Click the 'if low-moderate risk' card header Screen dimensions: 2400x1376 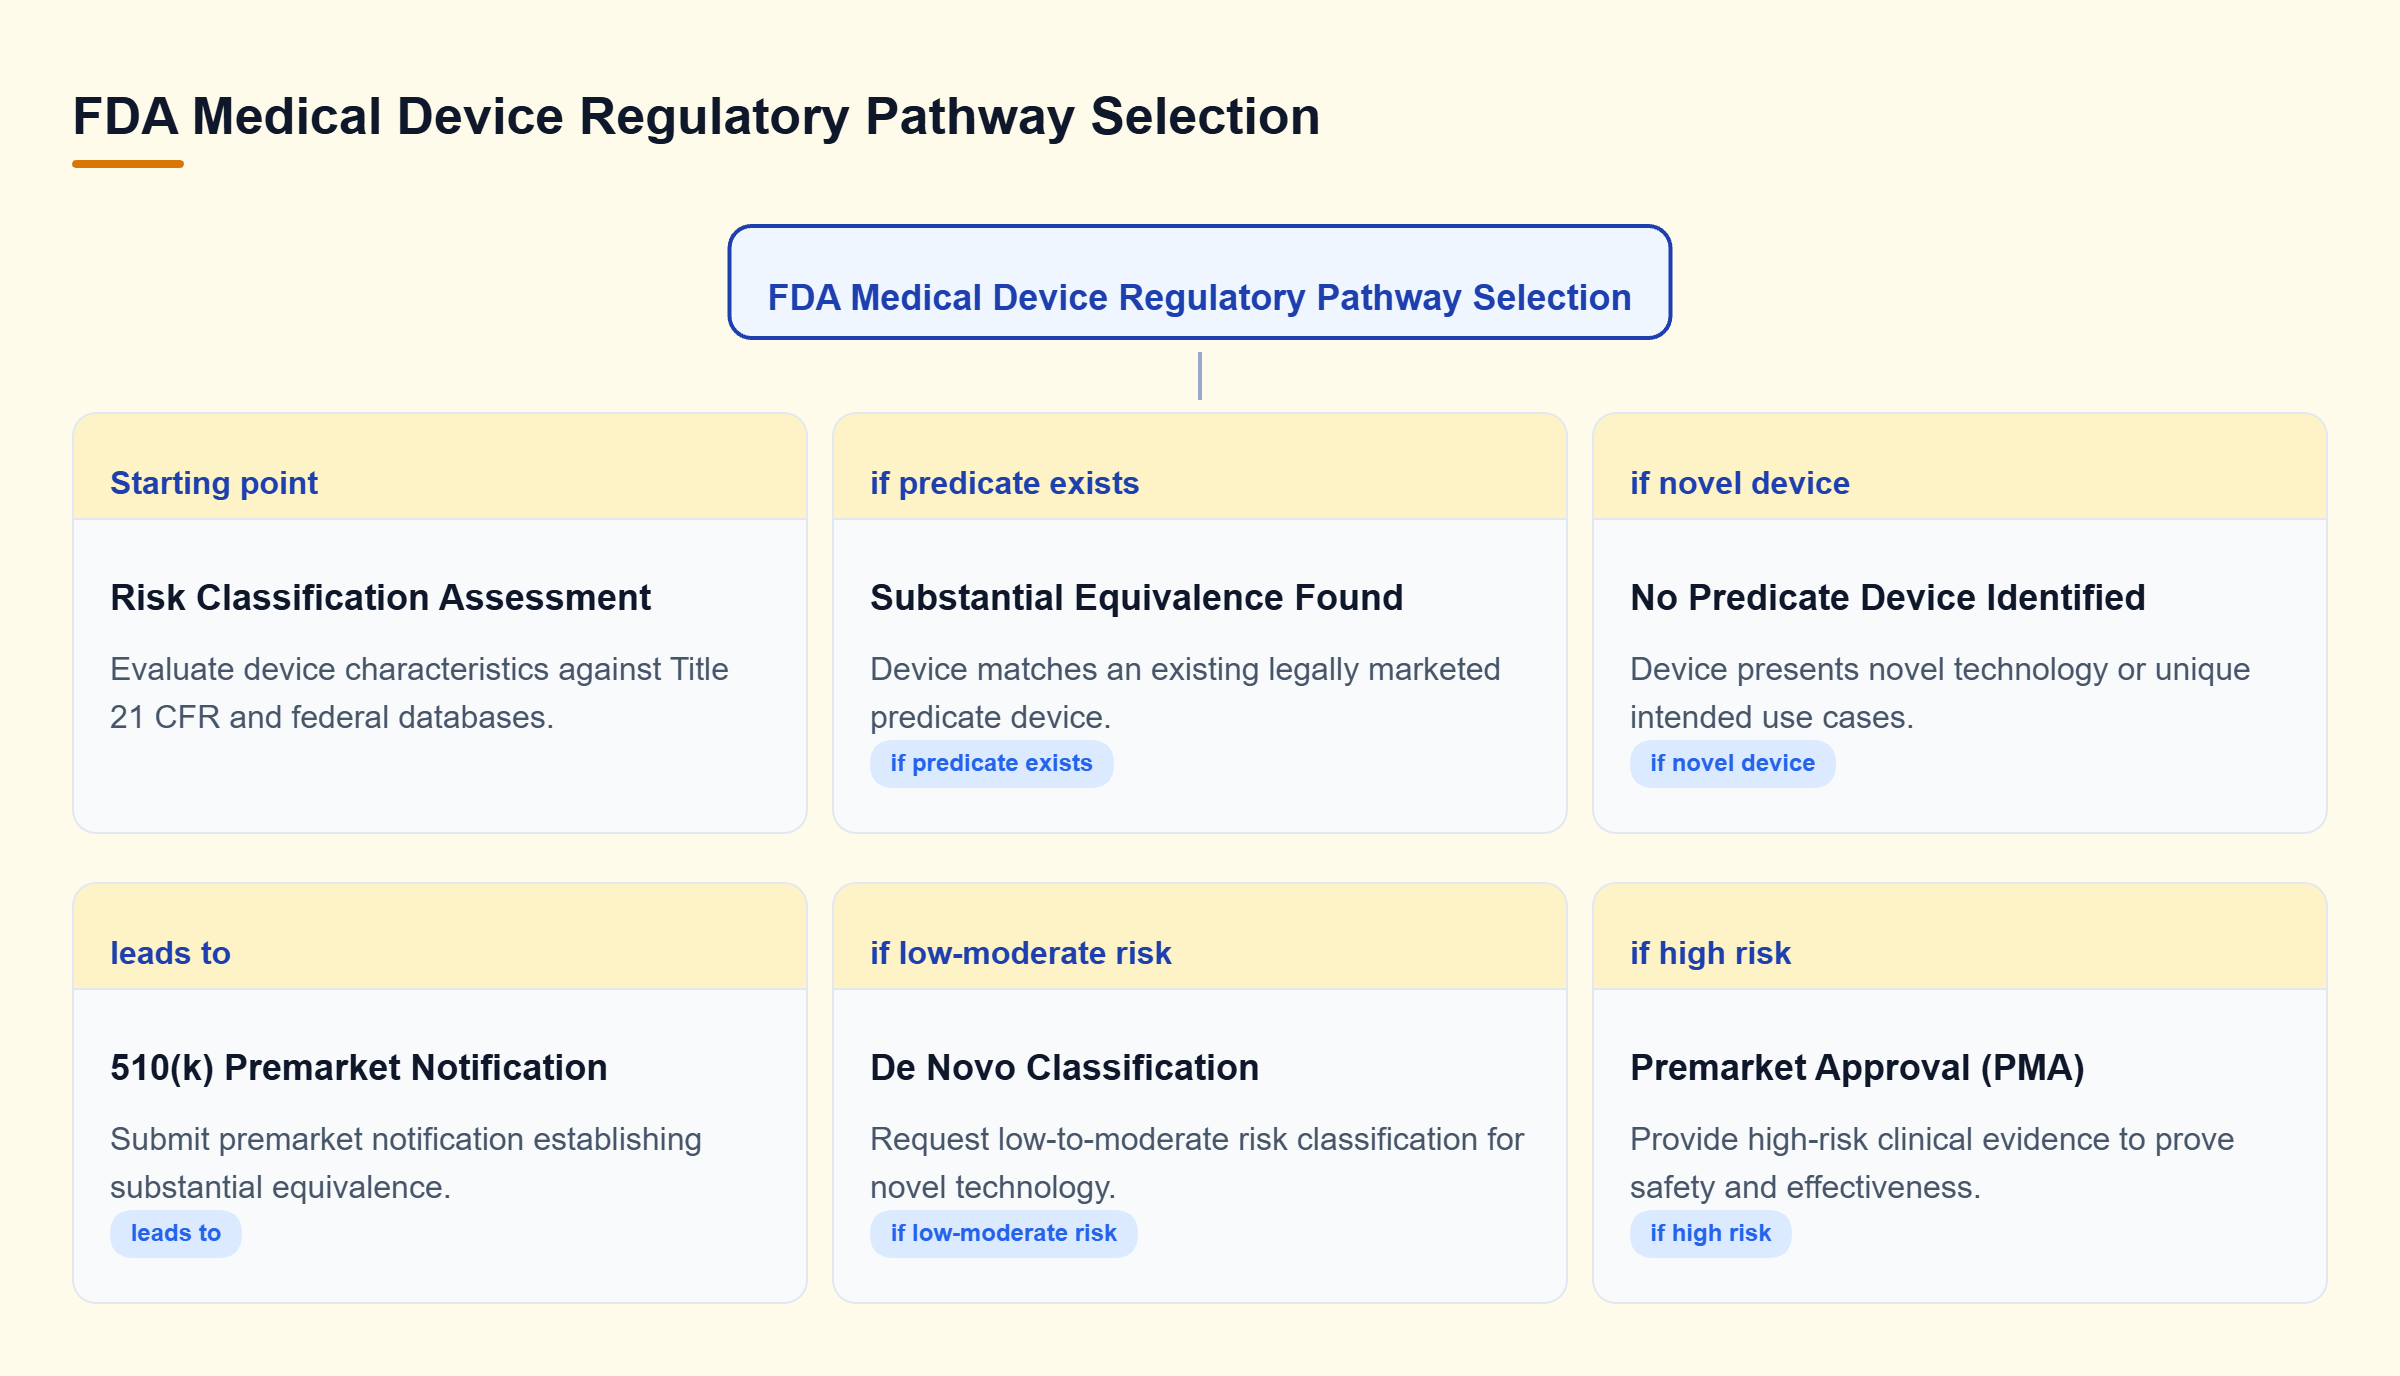pyautogui.click(x=1199, y=937)
